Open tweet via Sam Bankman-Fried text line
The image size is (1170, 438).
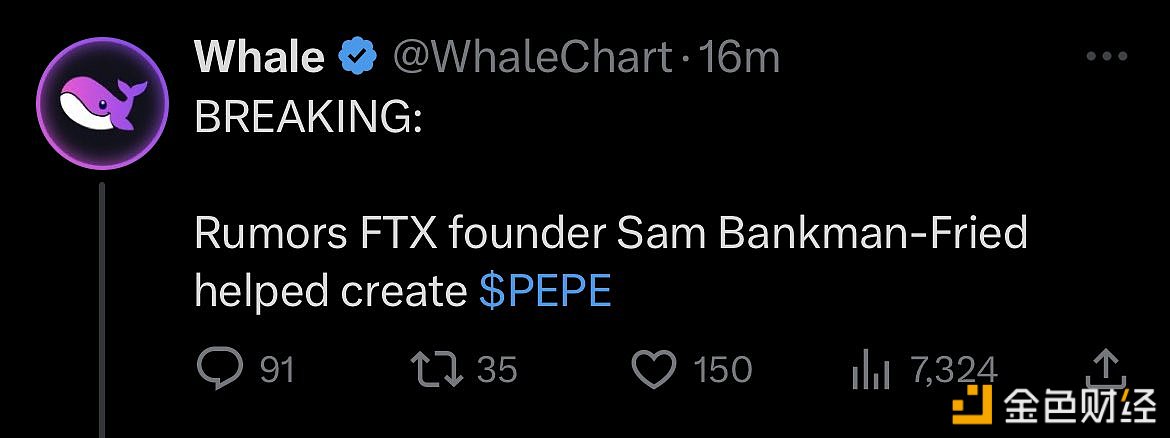pyautogui.click(x=610, y=234)
